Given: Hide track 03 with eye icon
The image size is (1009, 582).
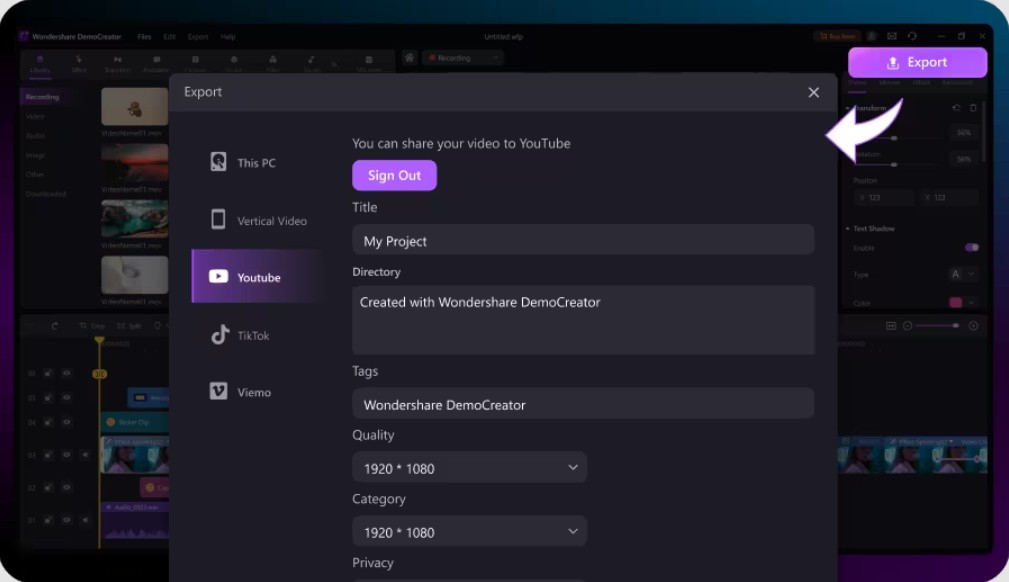Looking at the screenshot, I should [66, 455].
